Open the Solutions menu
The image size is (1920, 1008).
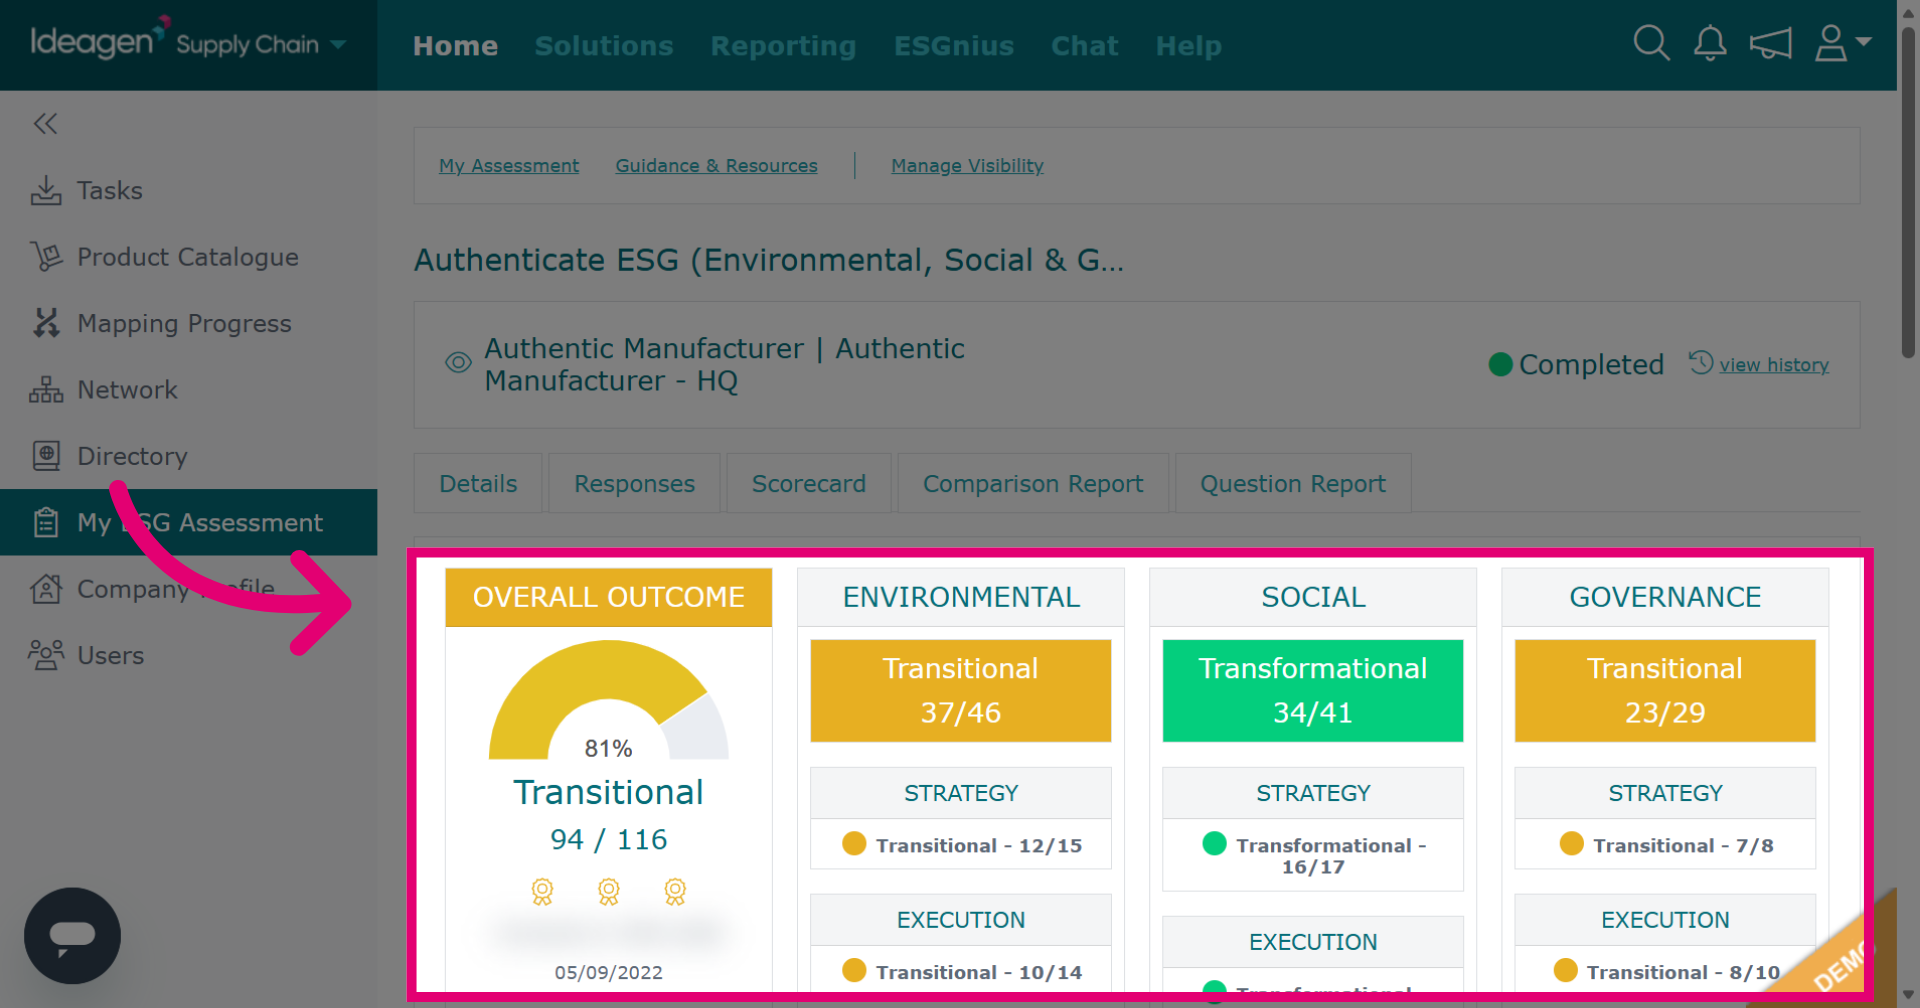[604, 46]
